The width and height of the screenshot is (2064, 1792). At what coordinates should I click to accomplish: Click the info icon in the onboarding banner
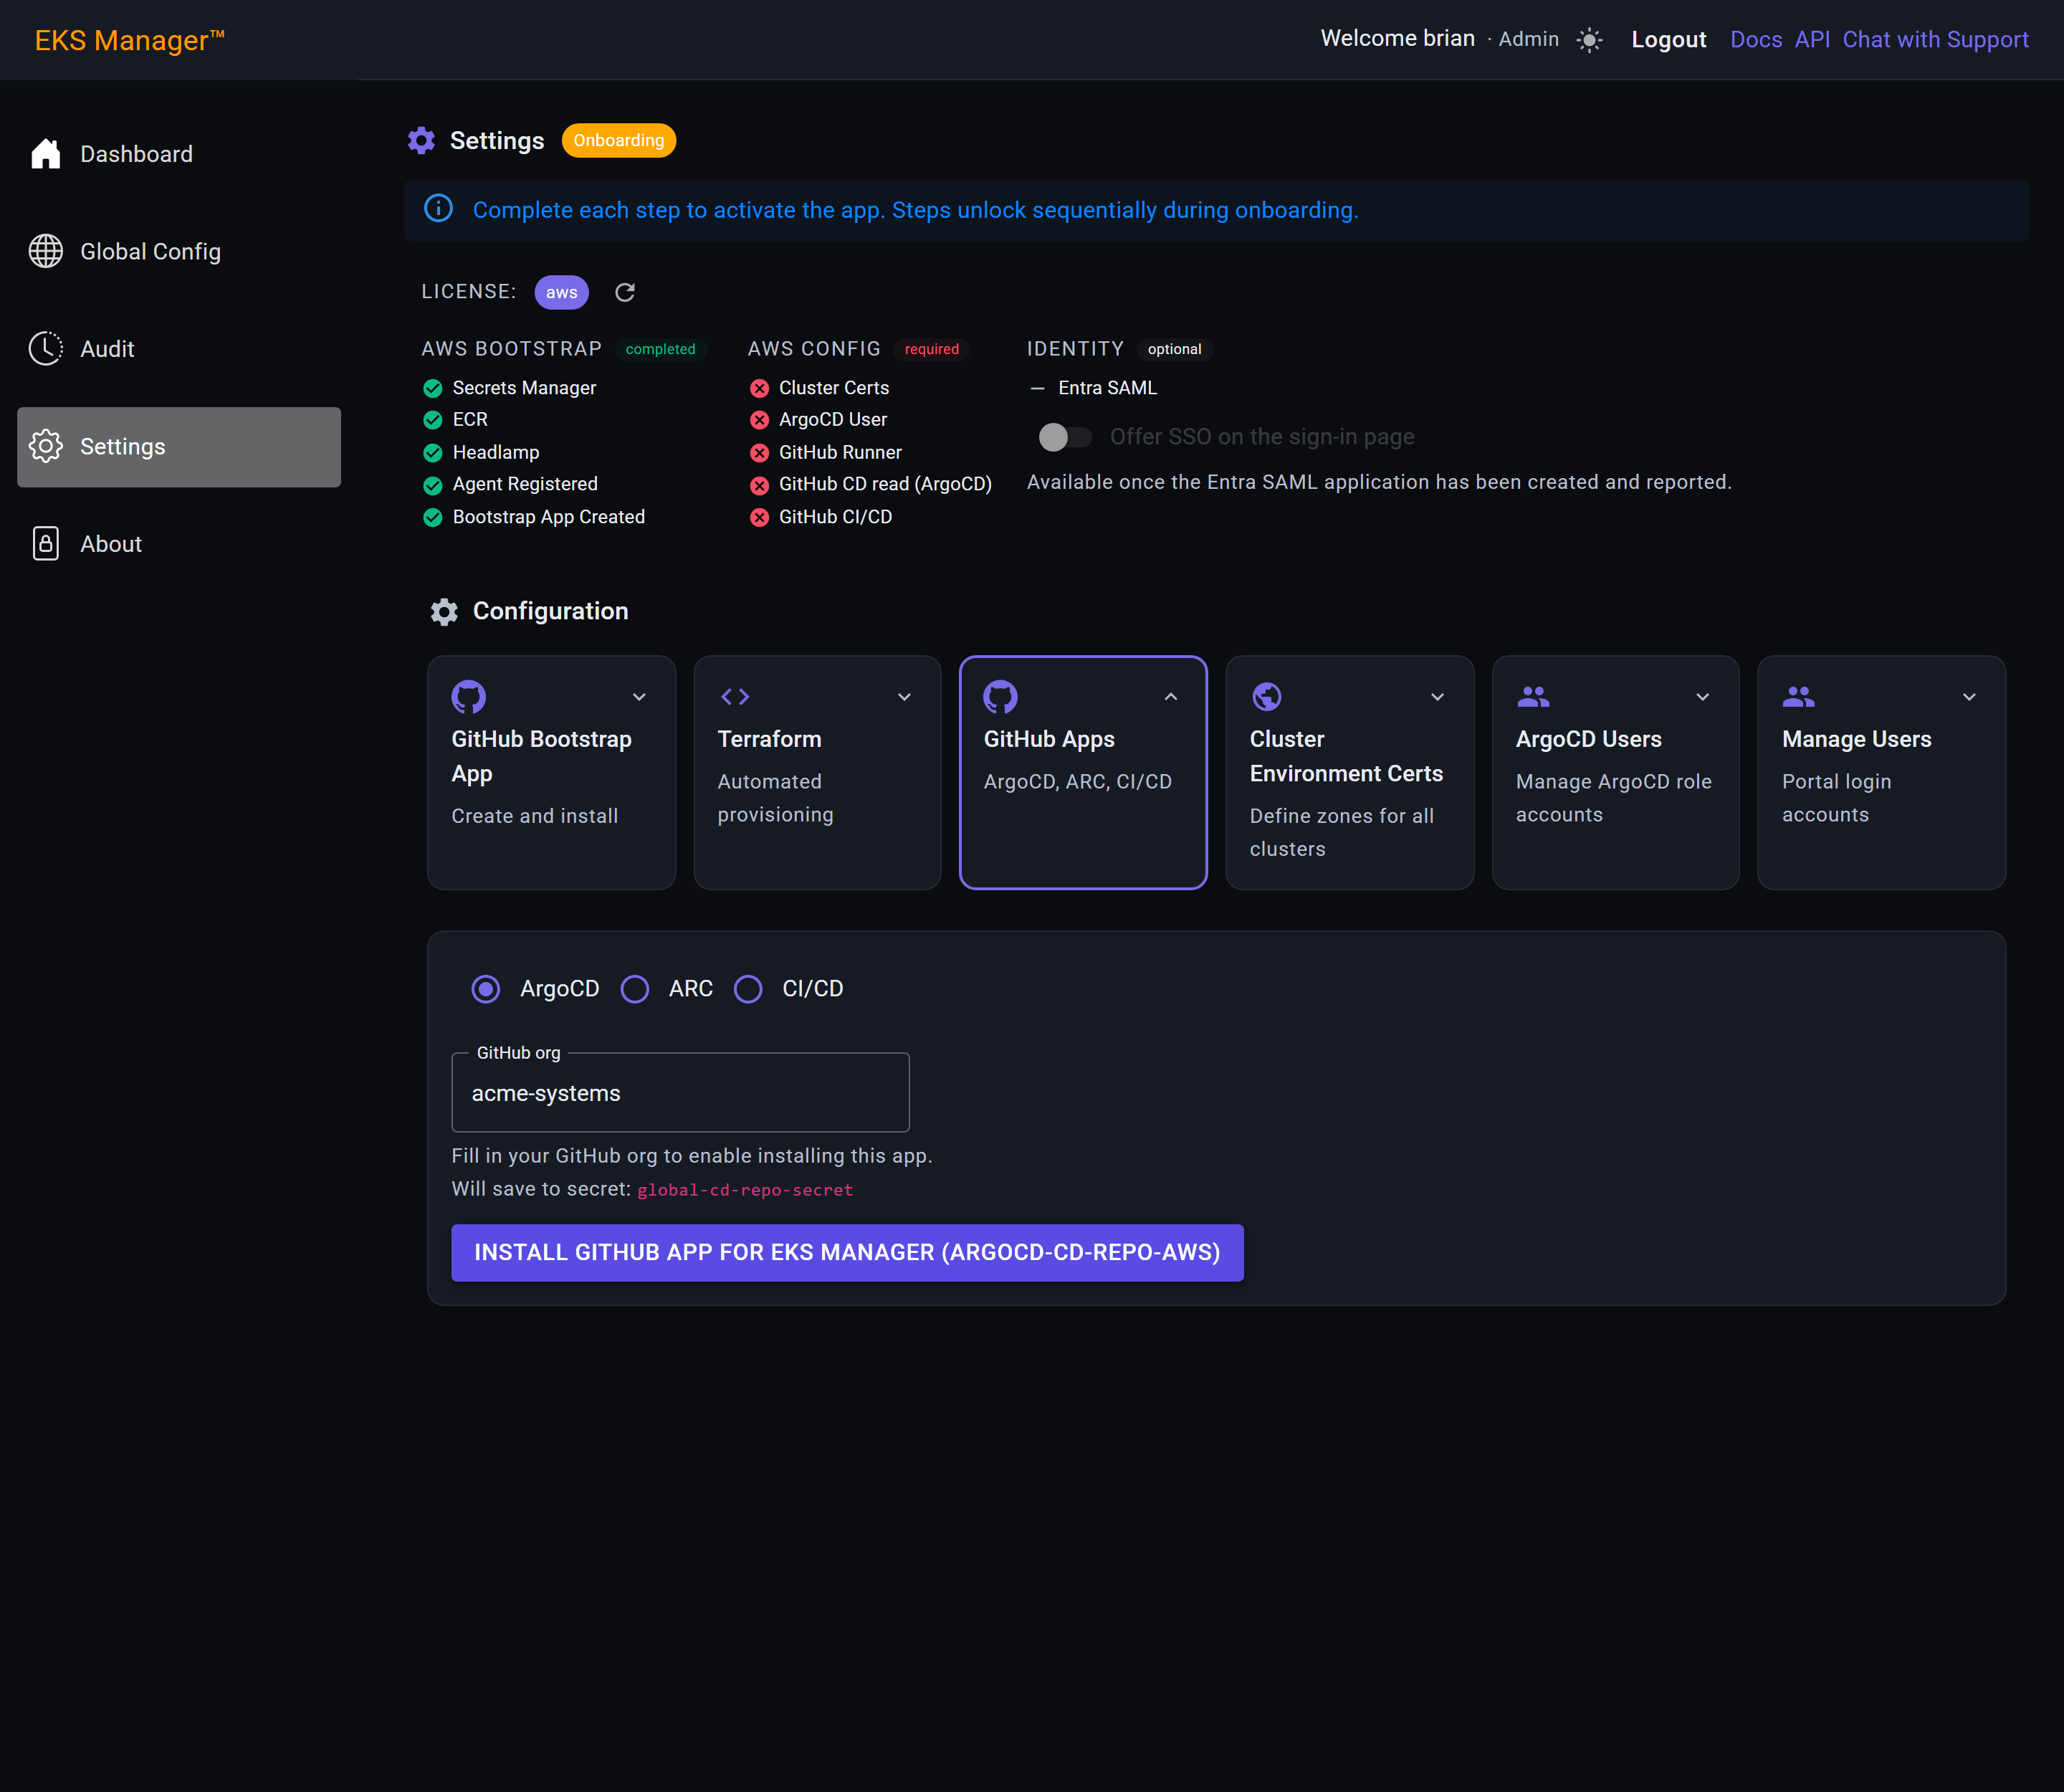tap(438, 209)
